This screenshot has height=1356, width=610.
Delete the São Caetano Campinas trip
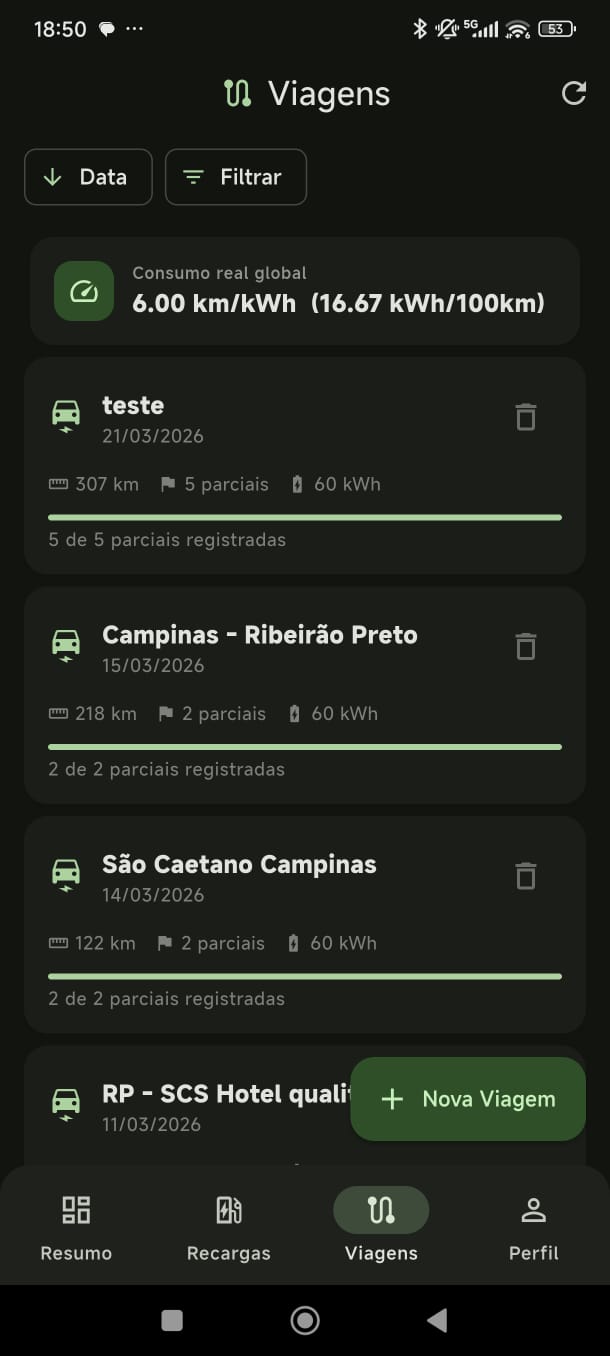coord(525,875)
